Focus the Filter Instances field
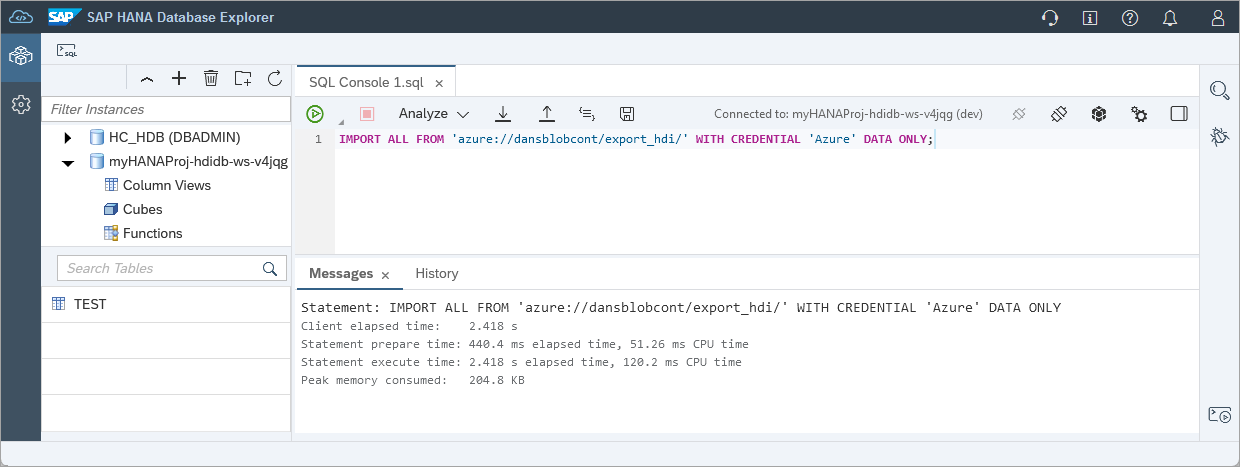The image size is (1240, 467). [166, 109]
